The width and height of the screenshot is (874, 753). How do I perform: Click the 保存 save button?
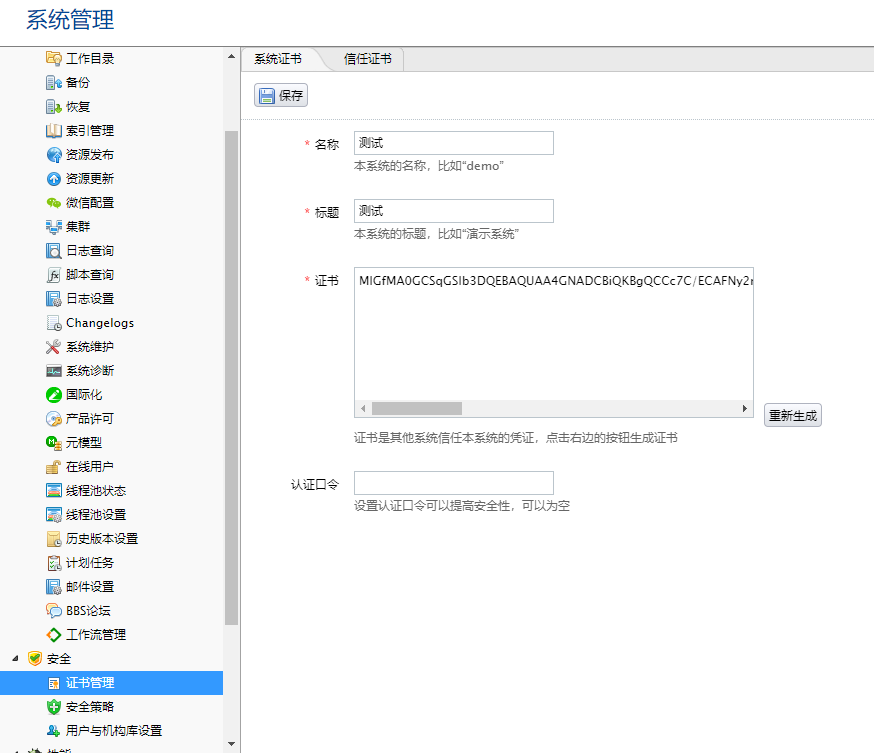280,94
